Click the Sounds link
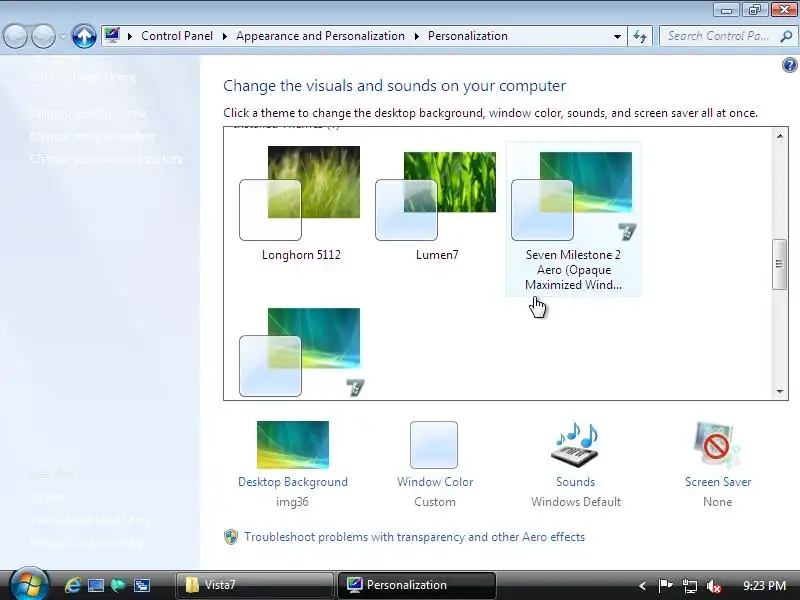This screenshot has width=800, height=600. pos(575,482)
